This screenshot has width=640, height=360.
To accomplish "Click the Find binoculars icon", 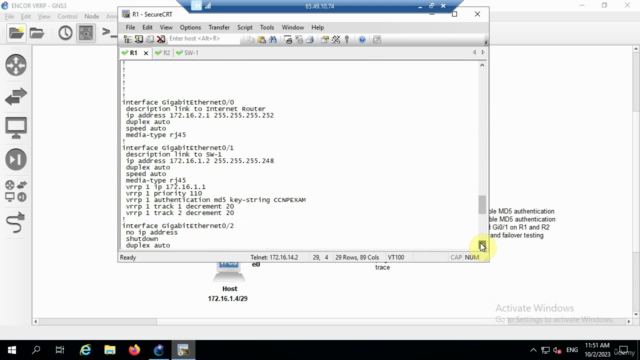I will coord(273,39).
